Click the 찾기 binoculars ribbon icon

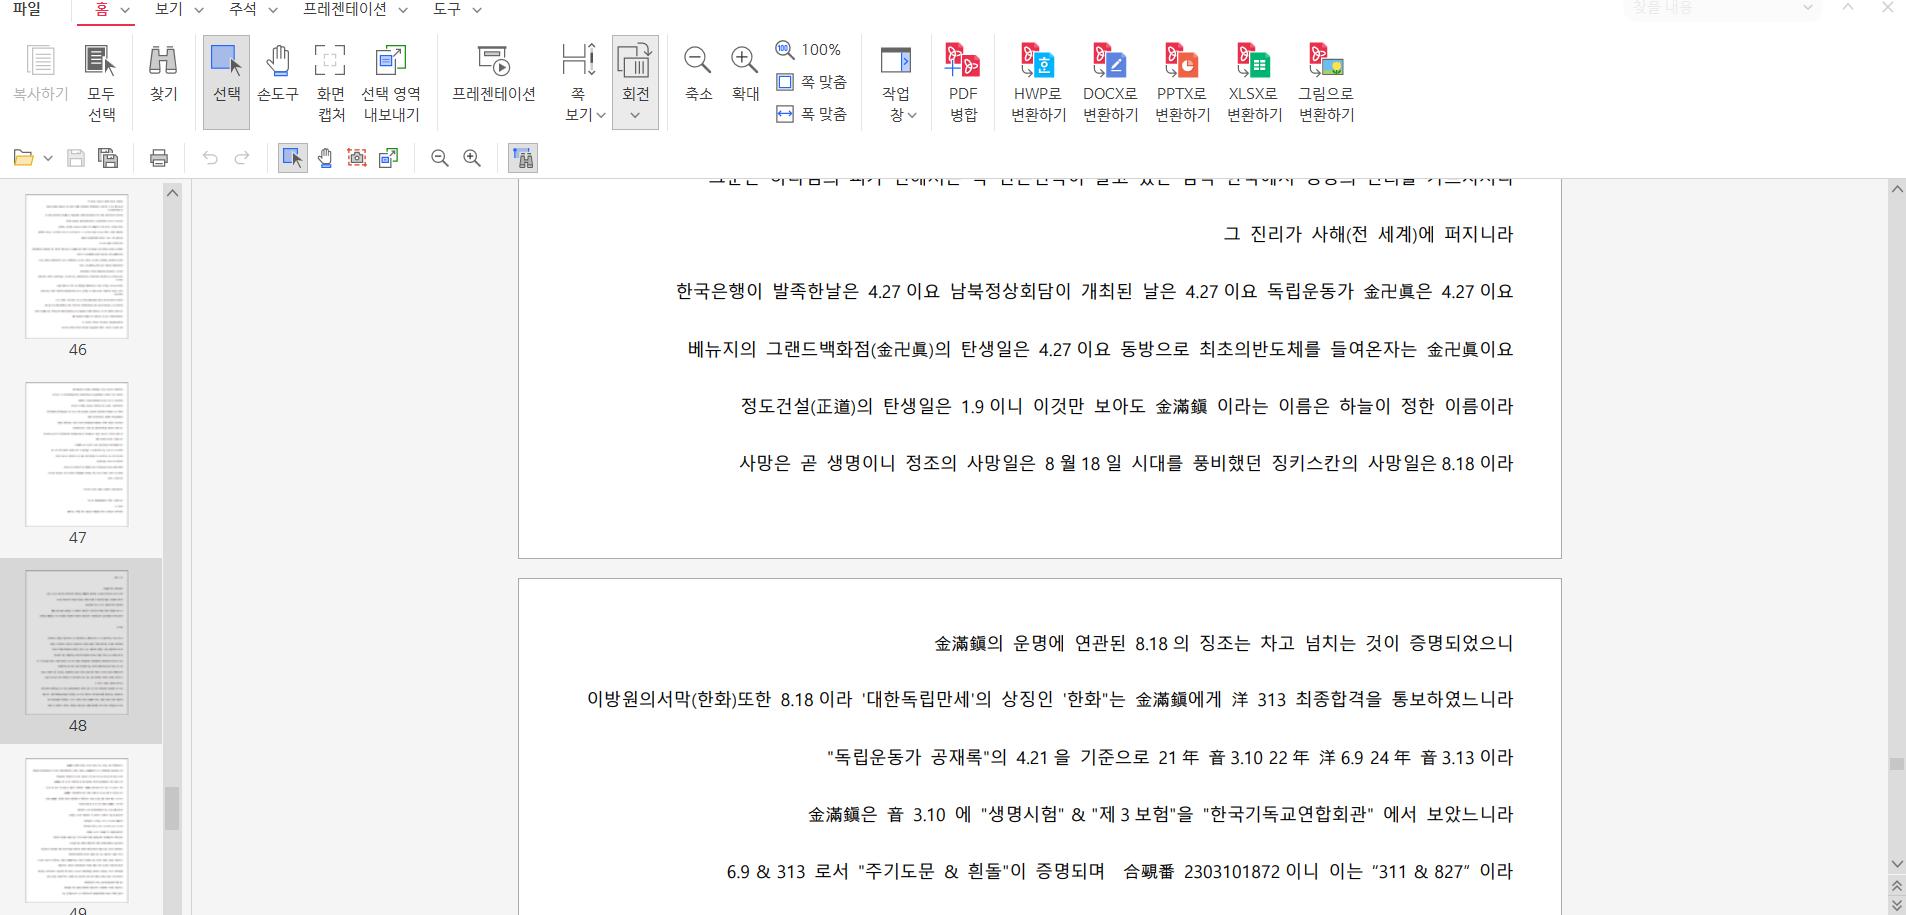click(163, 74)
